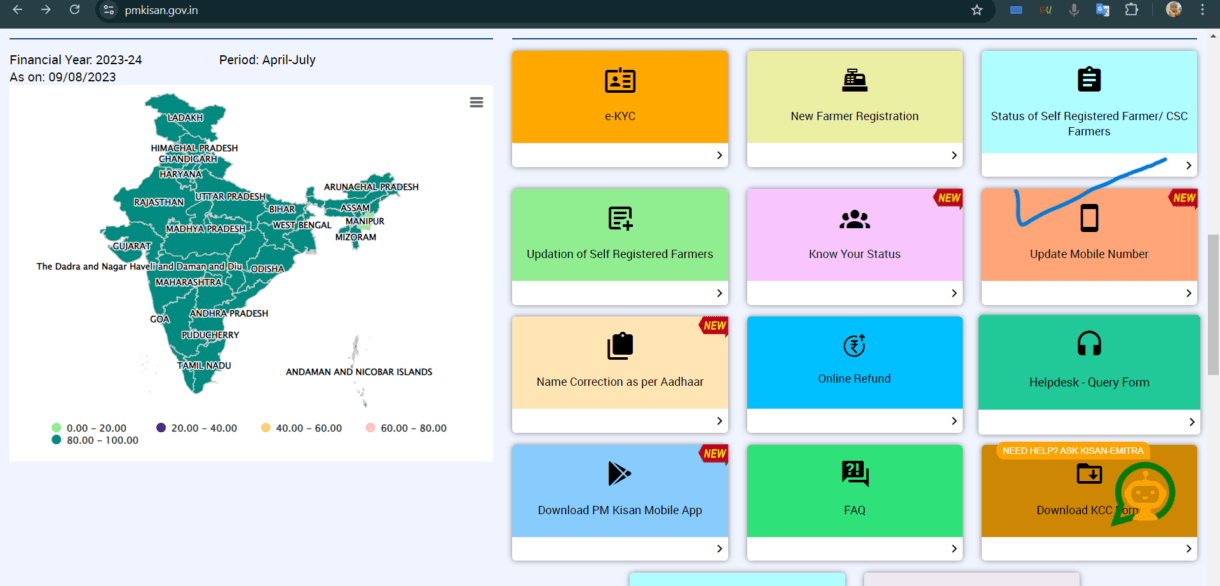The height and width of the screenshot is (586, 1220).
Task: Click the clipboard icon for Status of Self Registered Farmer
Action: [x=1089, y=80]
